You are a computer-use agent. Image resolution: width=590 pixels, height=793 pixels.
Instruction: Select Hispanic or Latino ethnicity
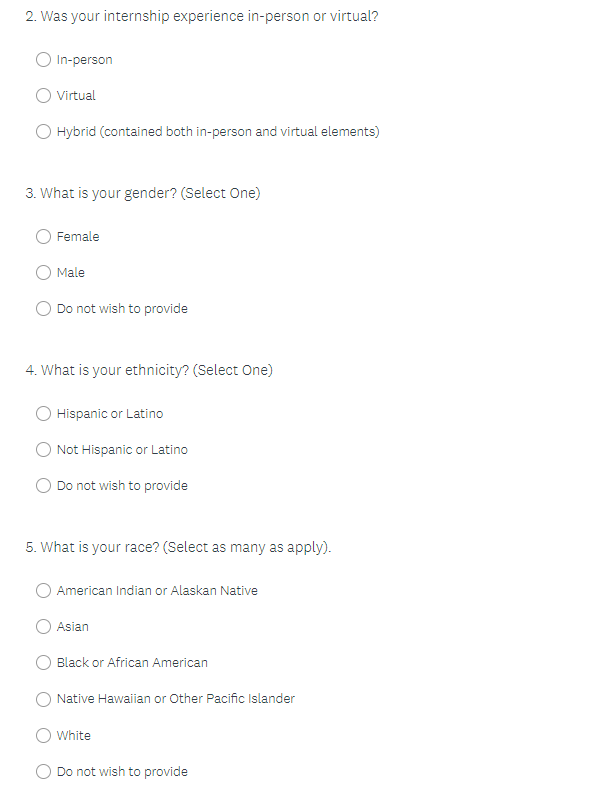pos(43,414)
